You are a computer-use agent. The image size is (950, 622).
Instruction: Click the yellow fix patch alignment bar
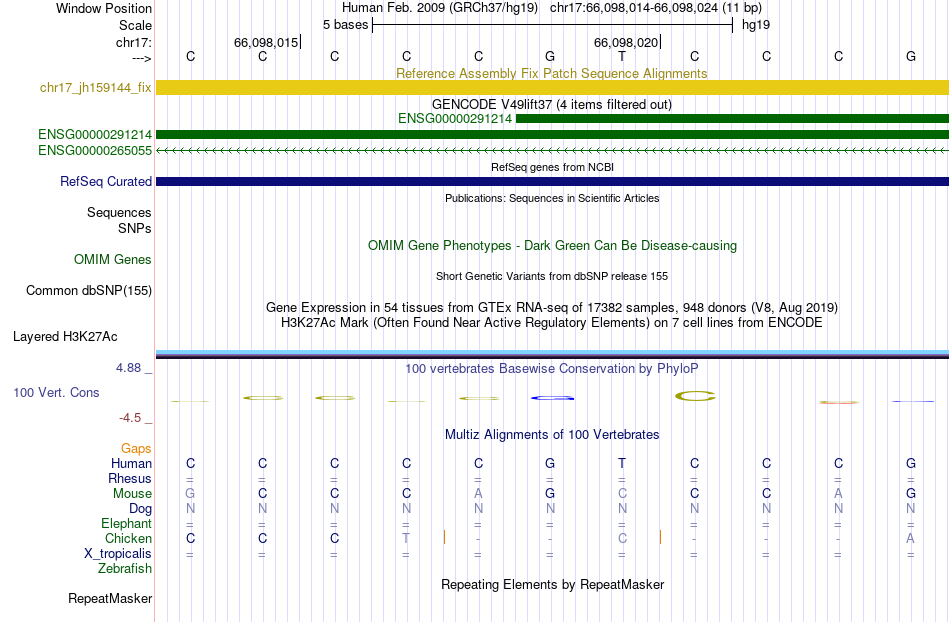(x=552, y=87)
